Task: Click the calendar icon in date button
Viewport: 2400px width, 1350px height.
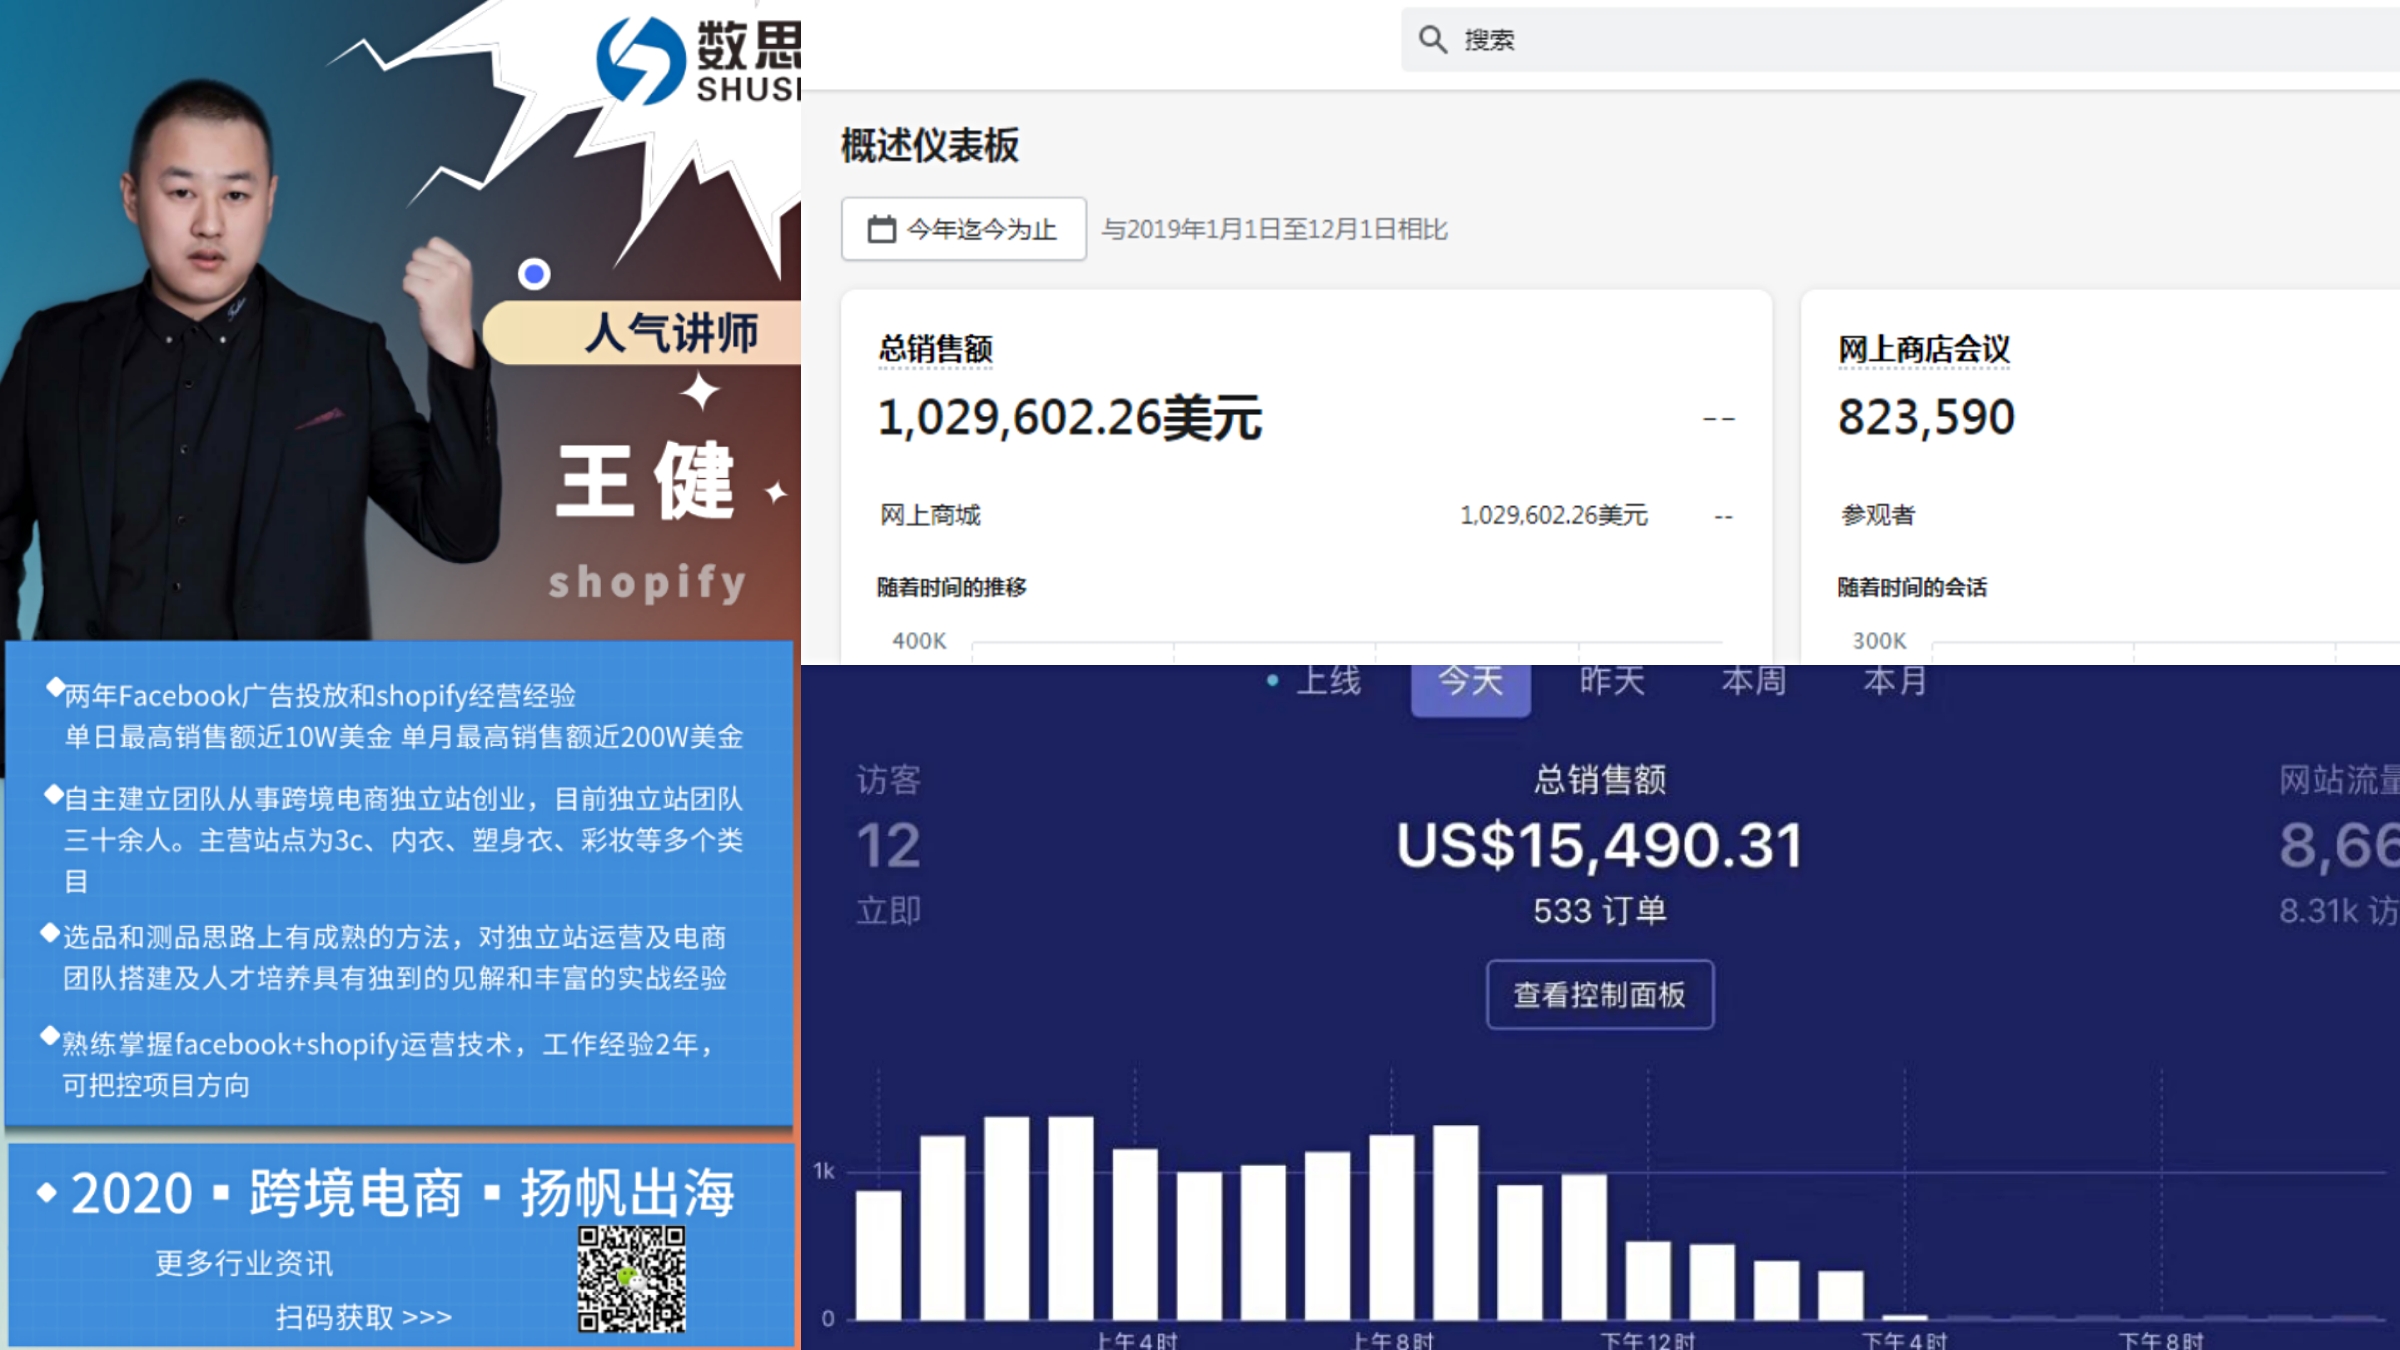Action: click(881, 229)
